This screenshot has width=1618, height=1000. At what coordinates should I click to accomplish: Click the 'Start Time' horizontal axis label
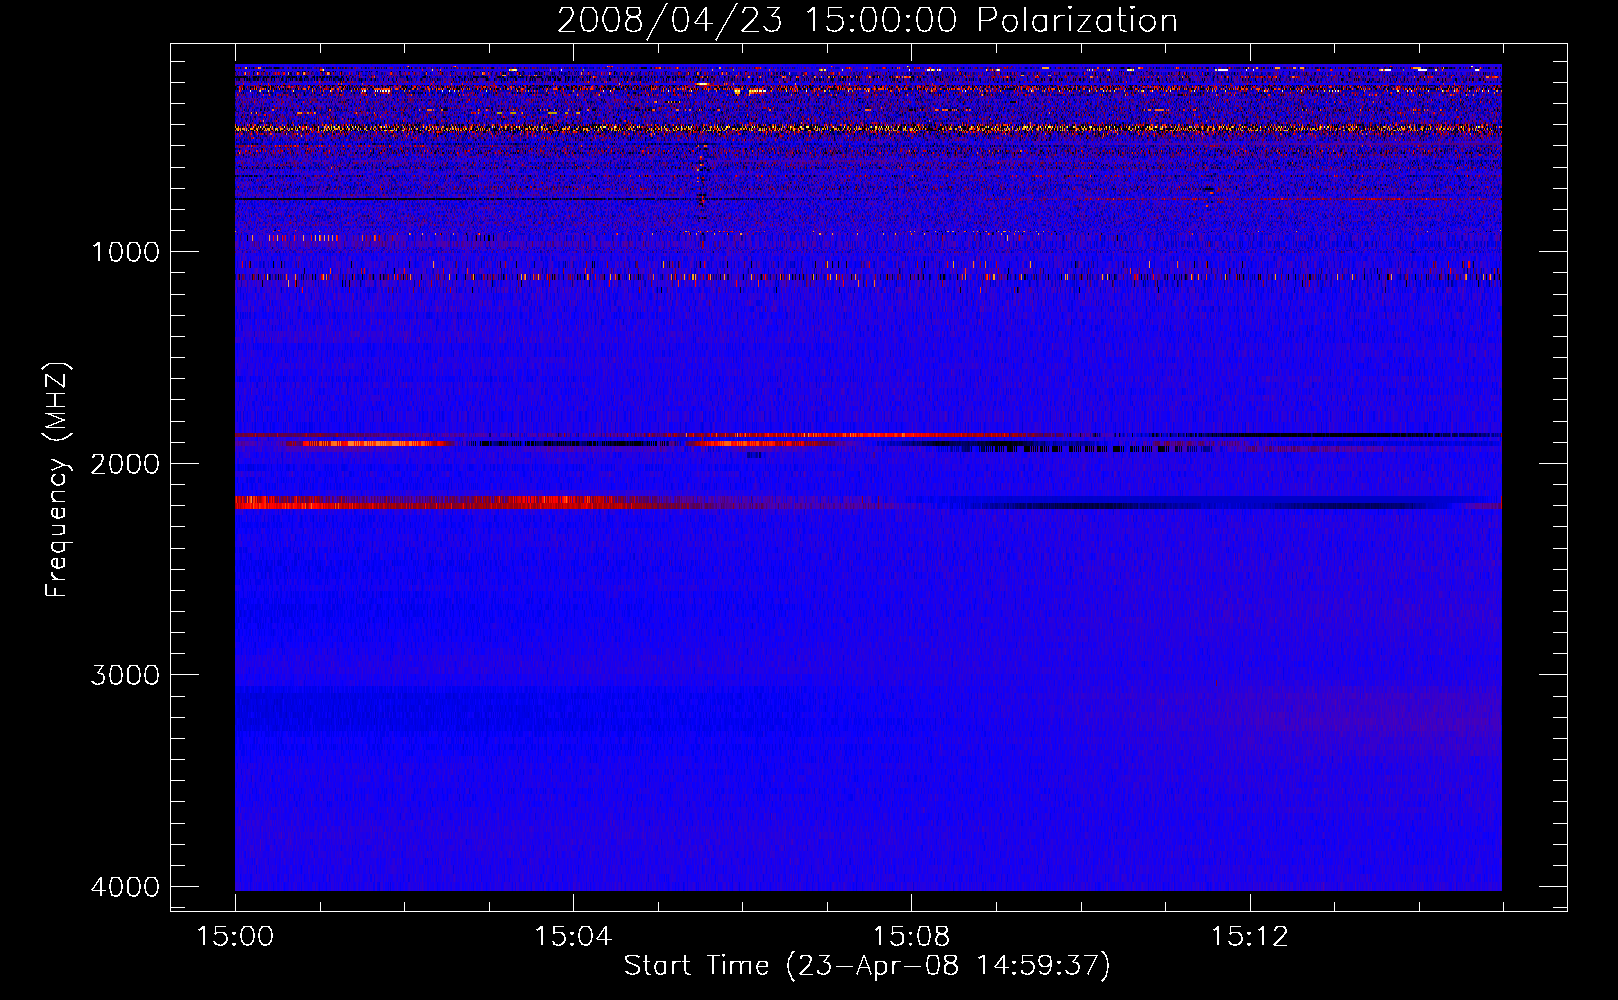pos(867,965)
